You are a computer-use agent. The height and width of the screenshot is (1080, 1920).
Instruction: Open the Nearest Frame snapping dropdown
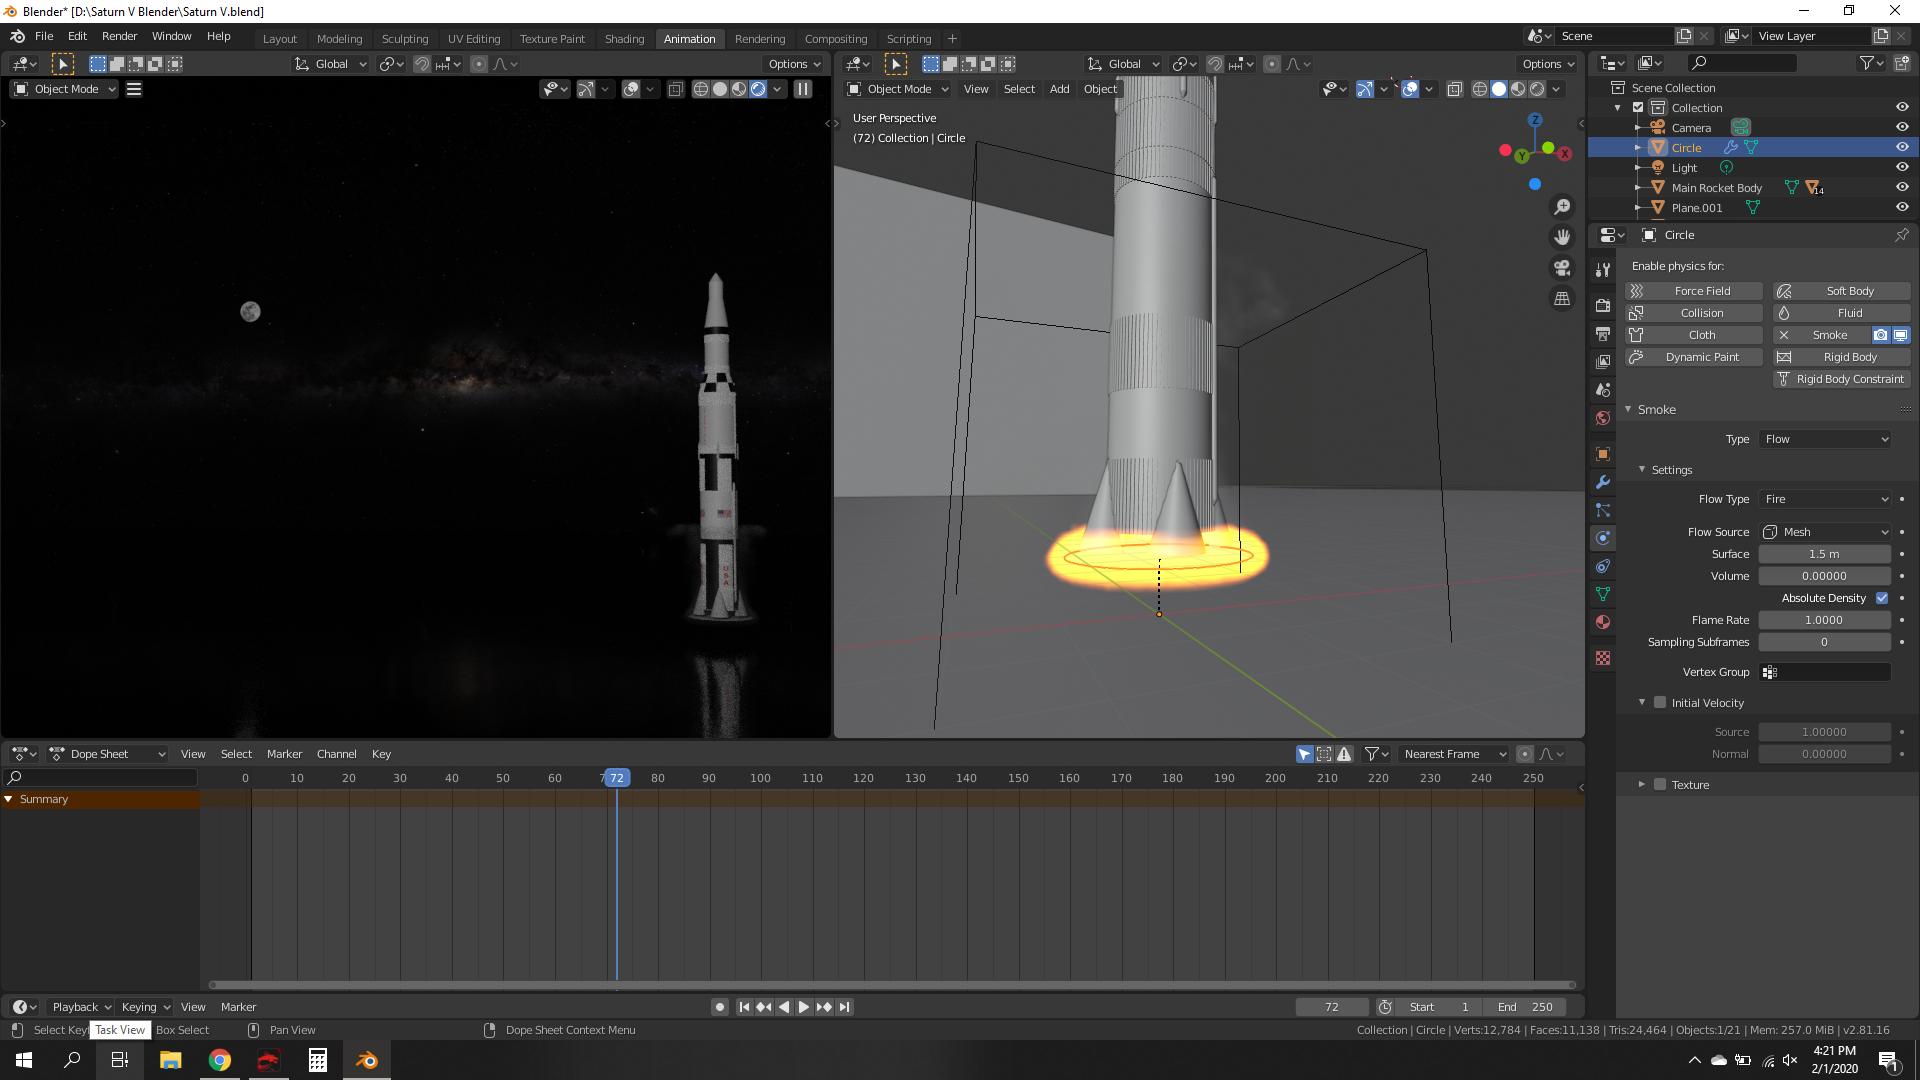coord(1453,754)
